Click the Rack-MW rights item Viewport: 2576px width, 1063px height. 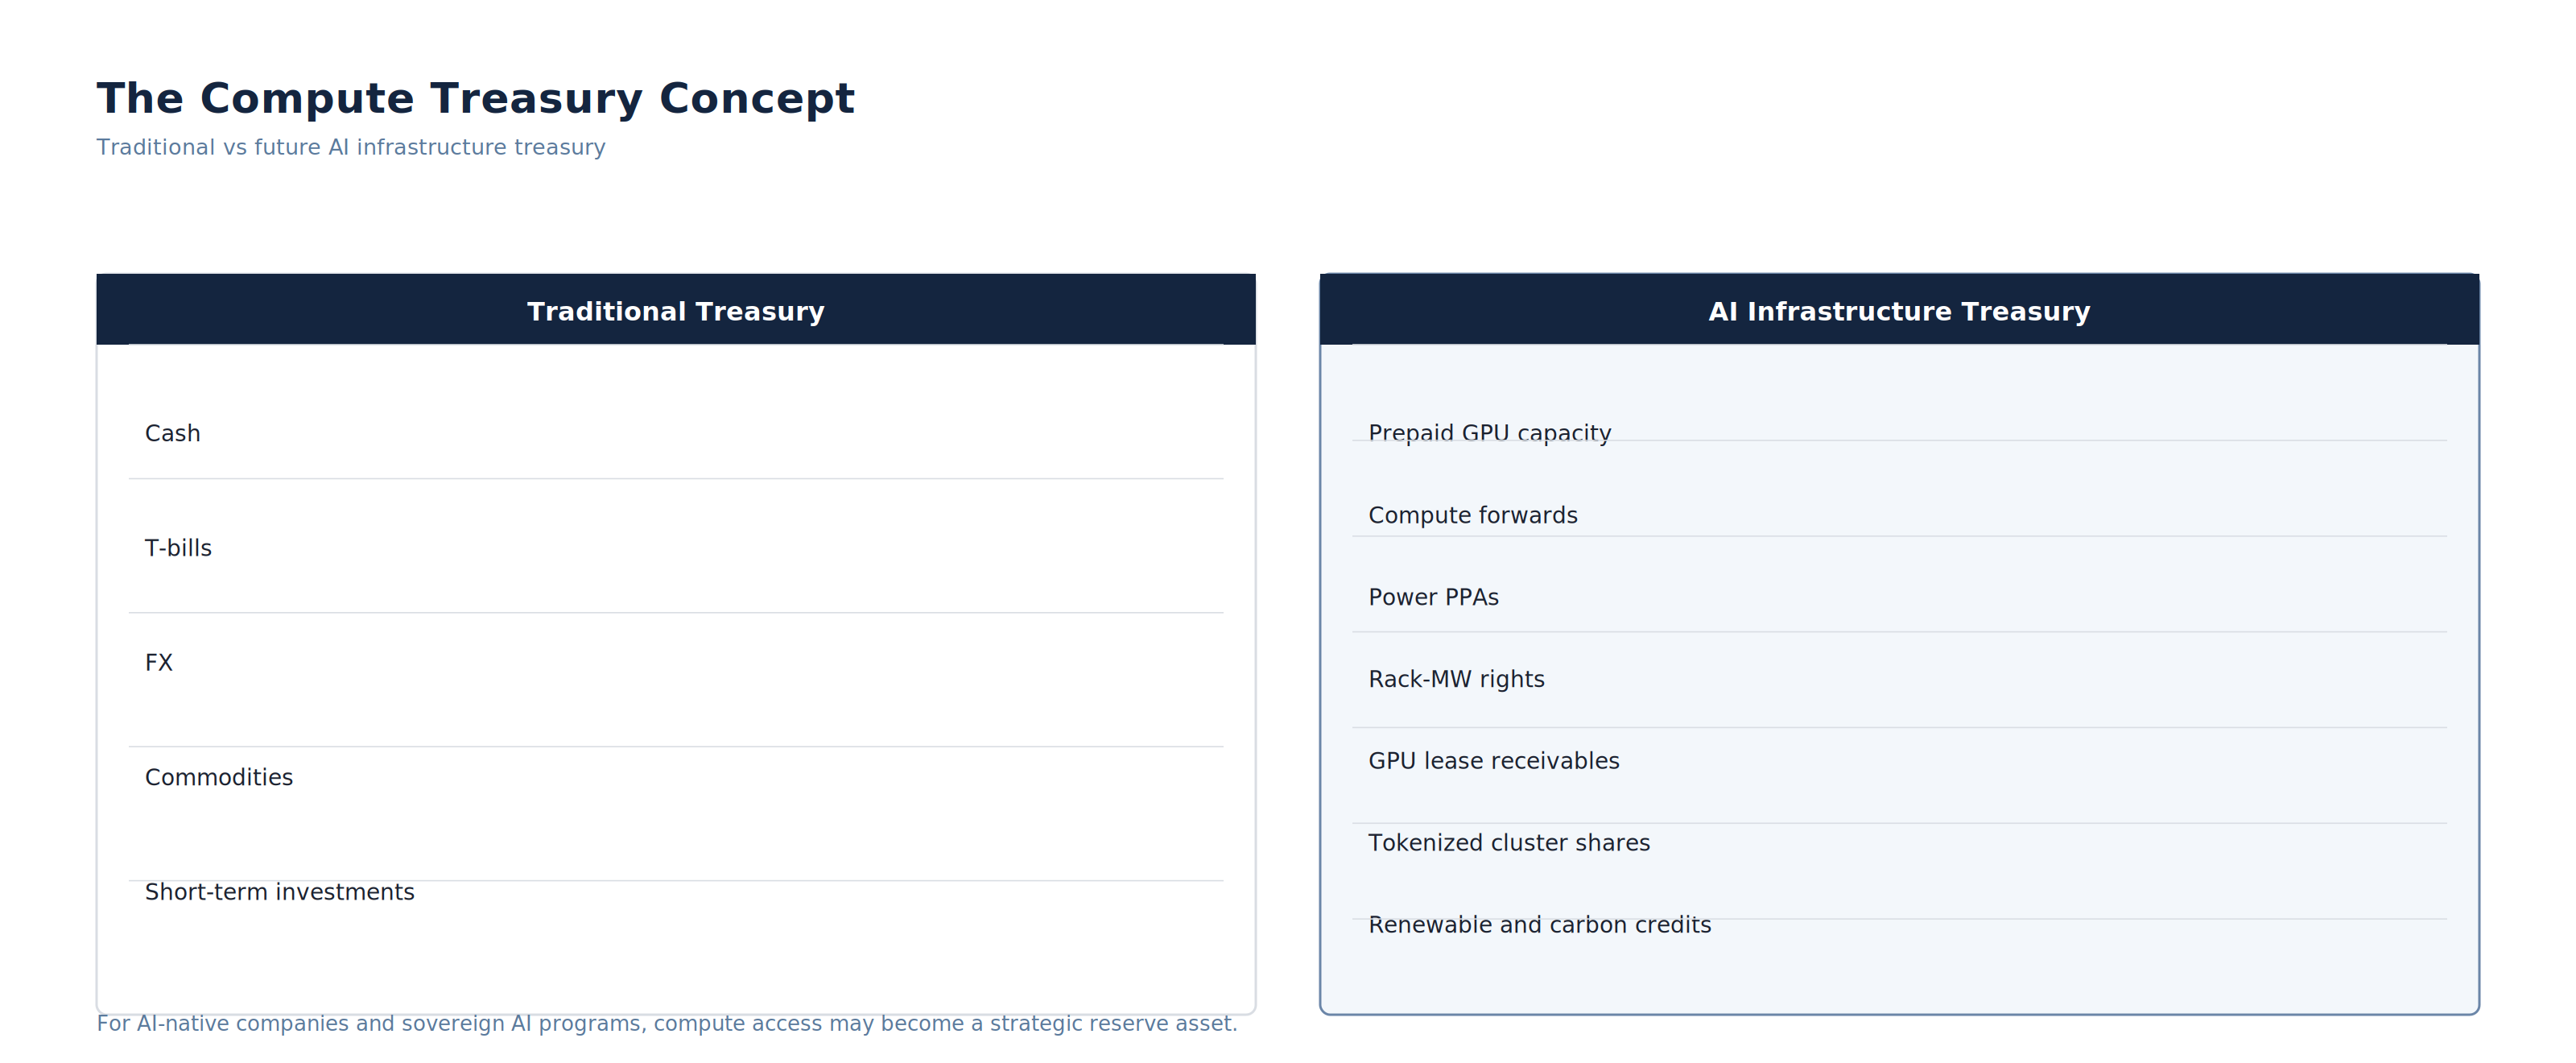[1457, 679]
